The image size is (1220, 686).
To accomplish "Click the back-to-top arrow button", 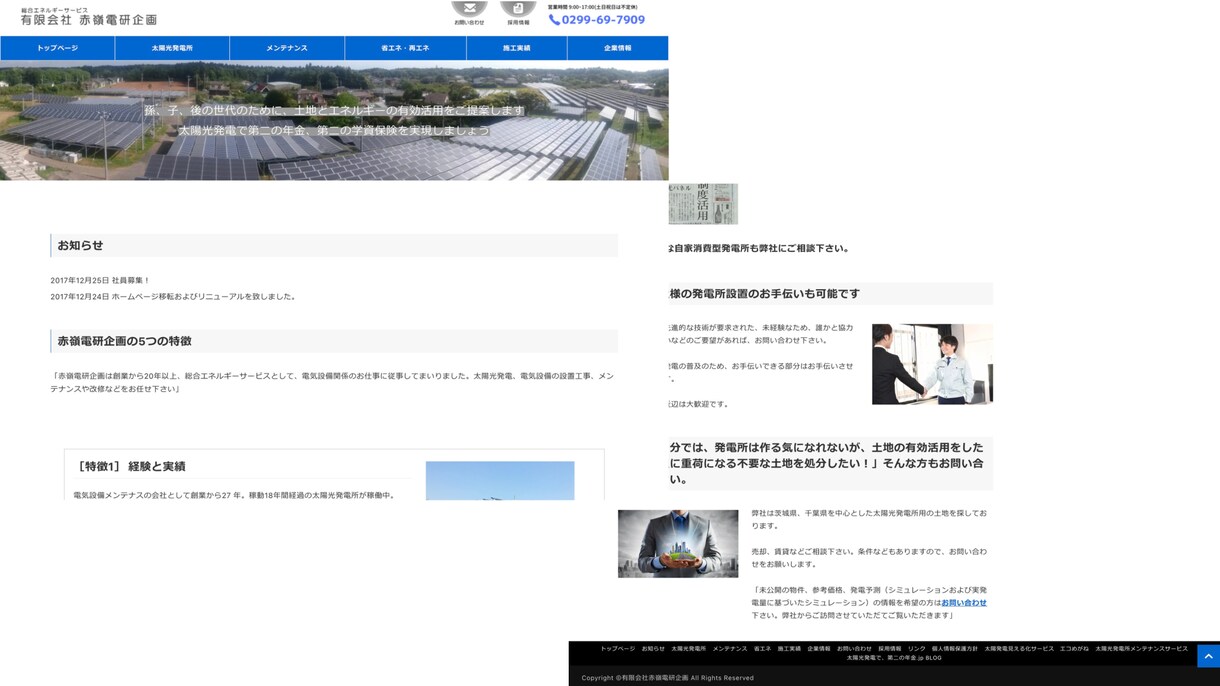I will pos(1208,656).
